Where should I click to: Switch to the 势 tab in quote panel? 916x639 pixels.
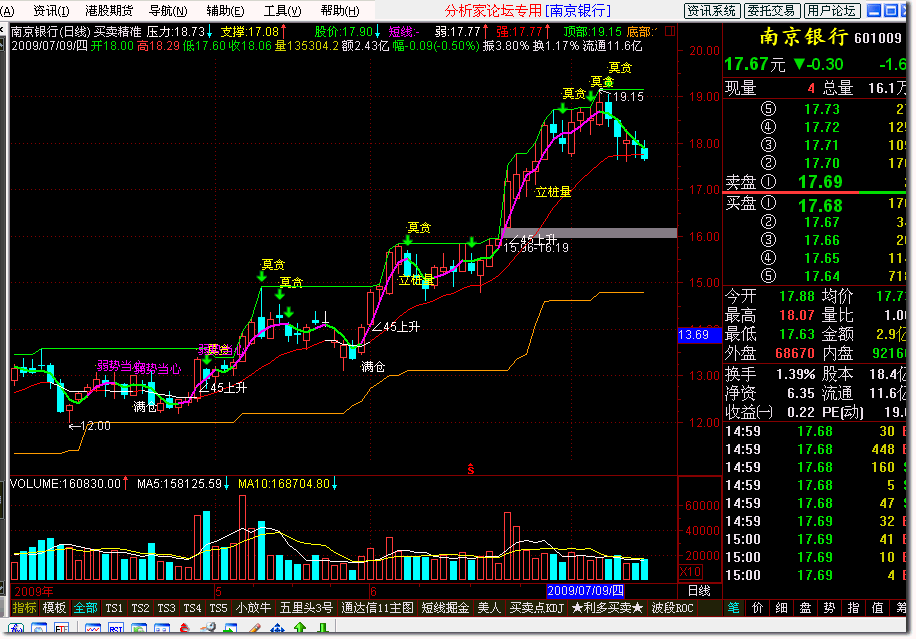(x=830, y=608)
